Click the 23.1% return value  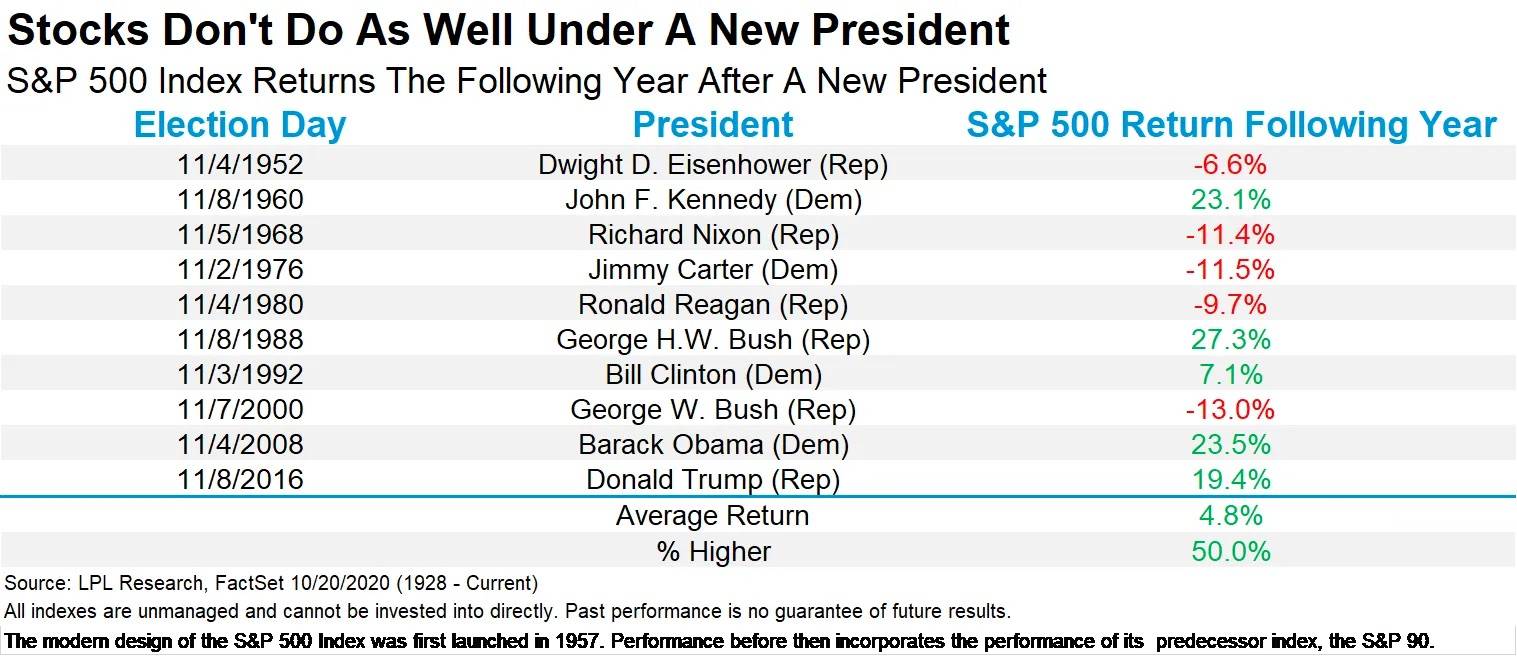(x=1231, y=200)
